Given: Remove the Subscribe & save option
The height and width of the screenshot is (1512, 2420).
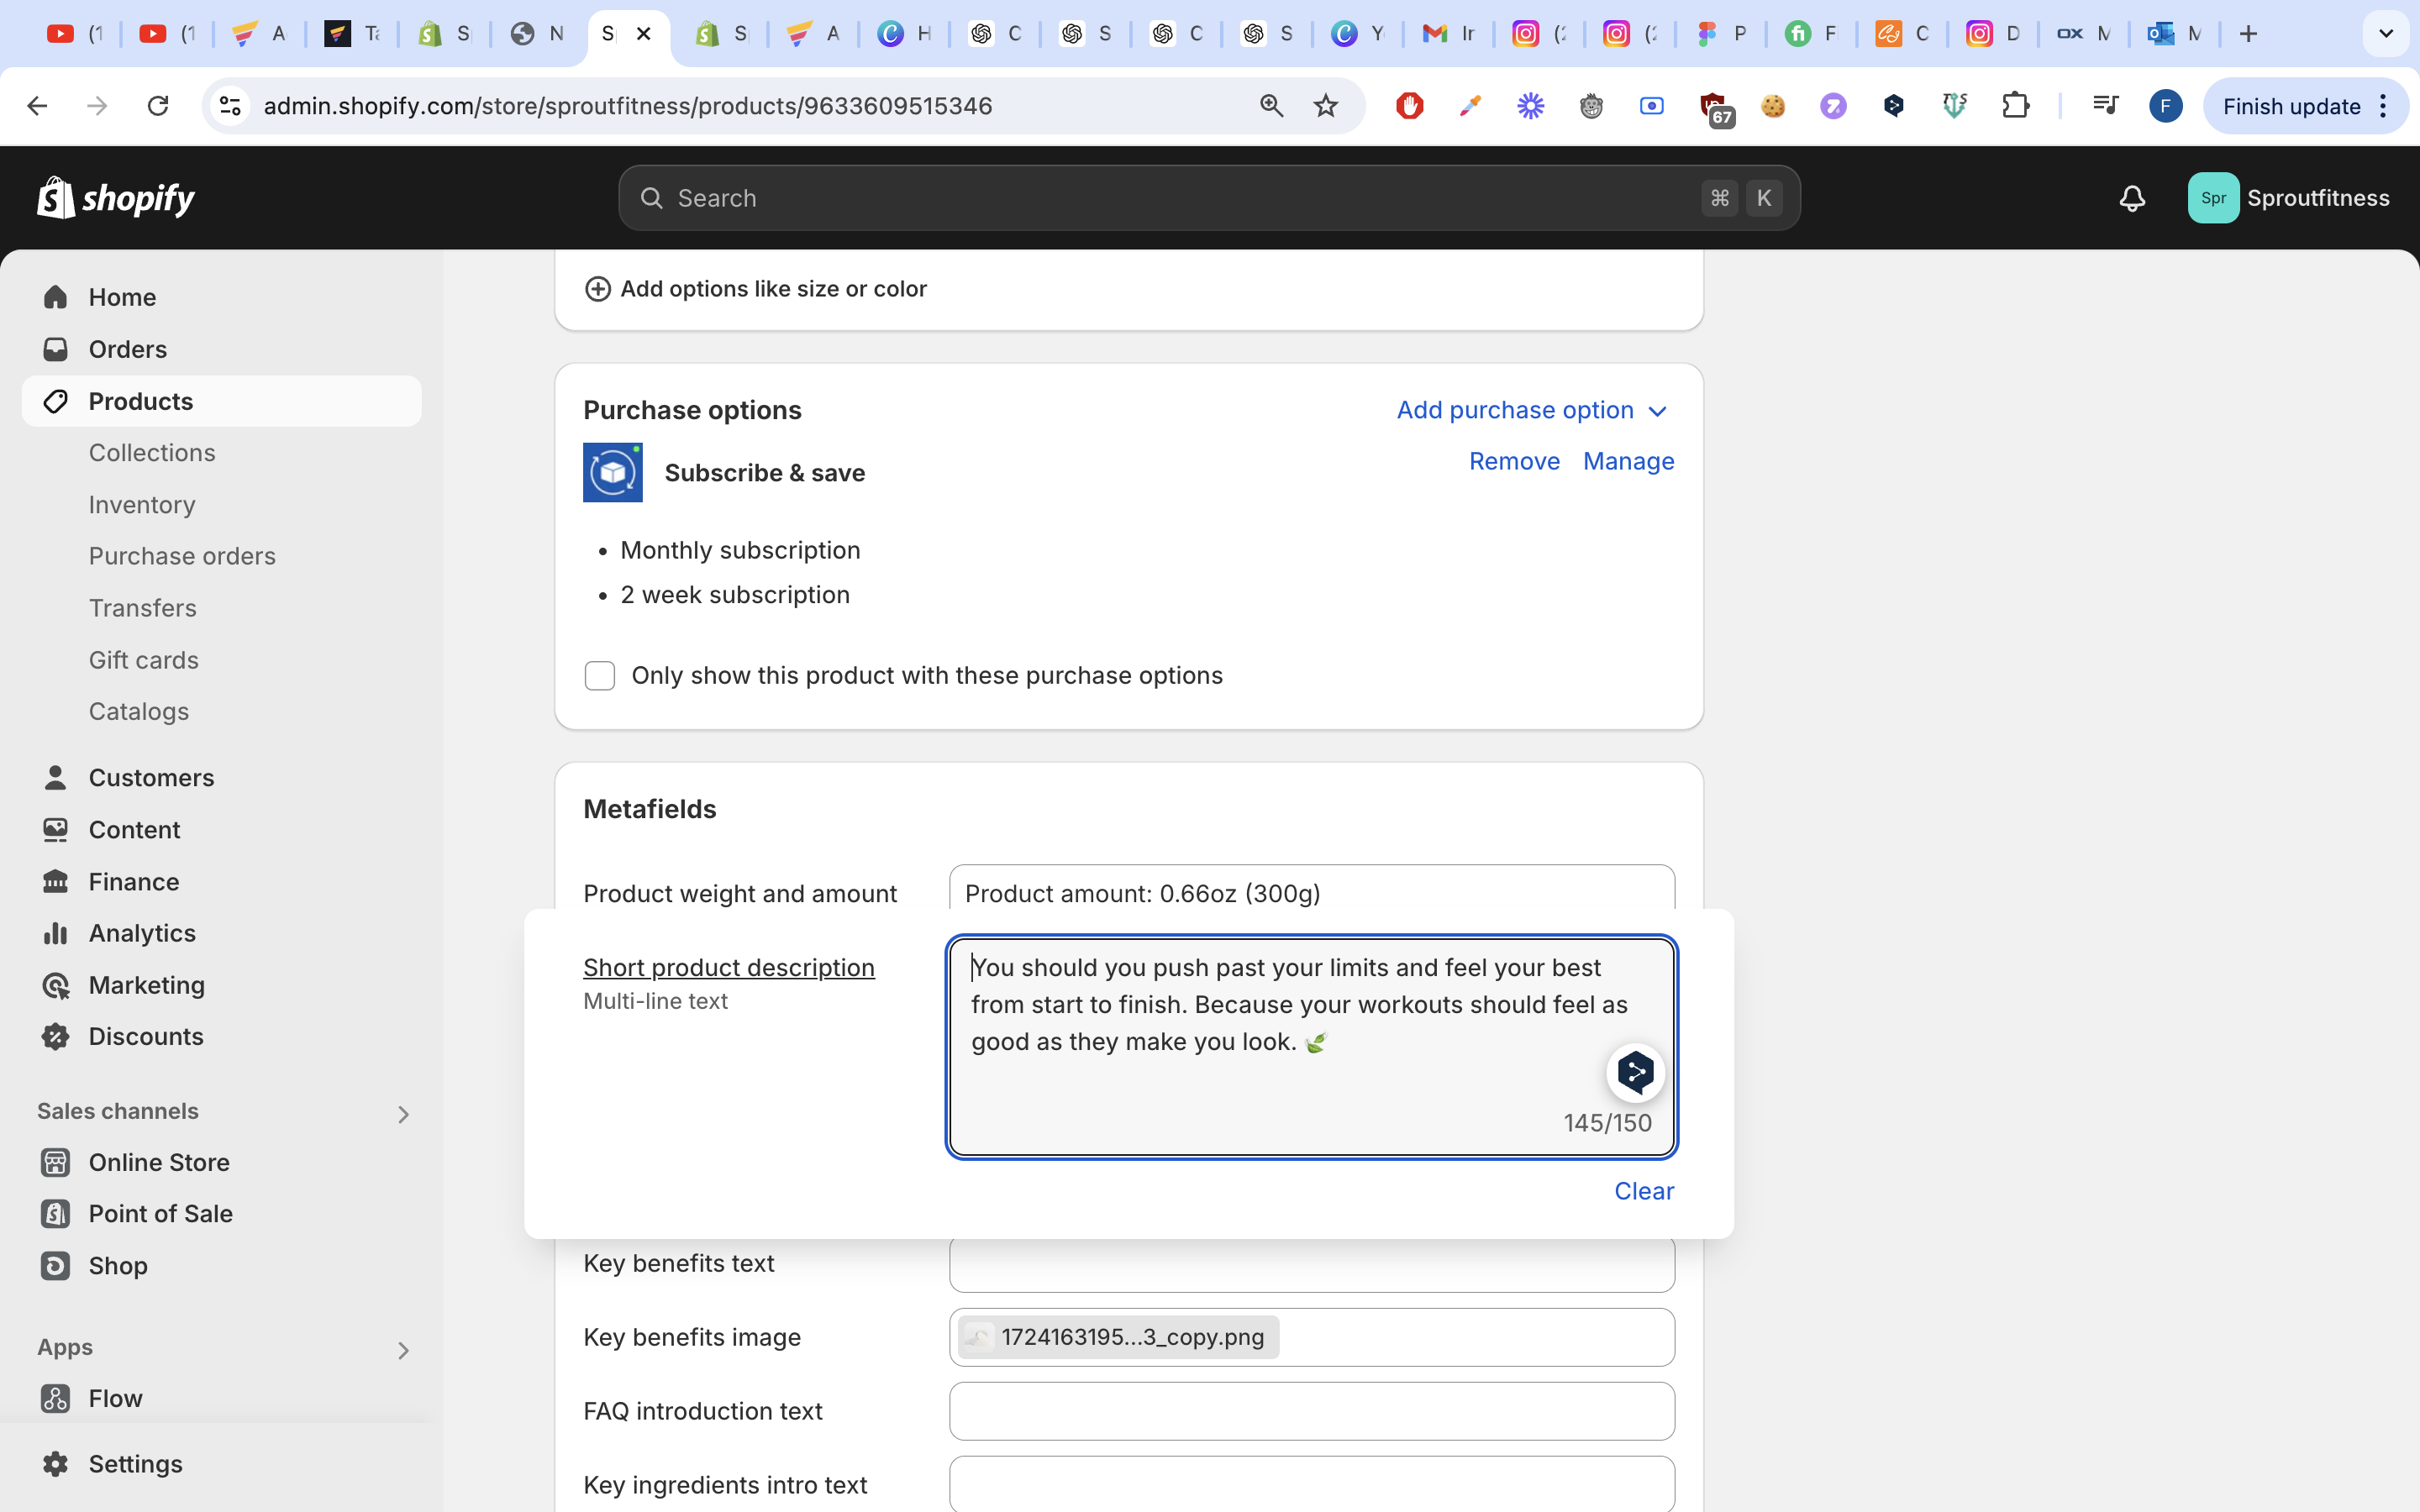Looking at the screenshot, I should [1514, 461].
